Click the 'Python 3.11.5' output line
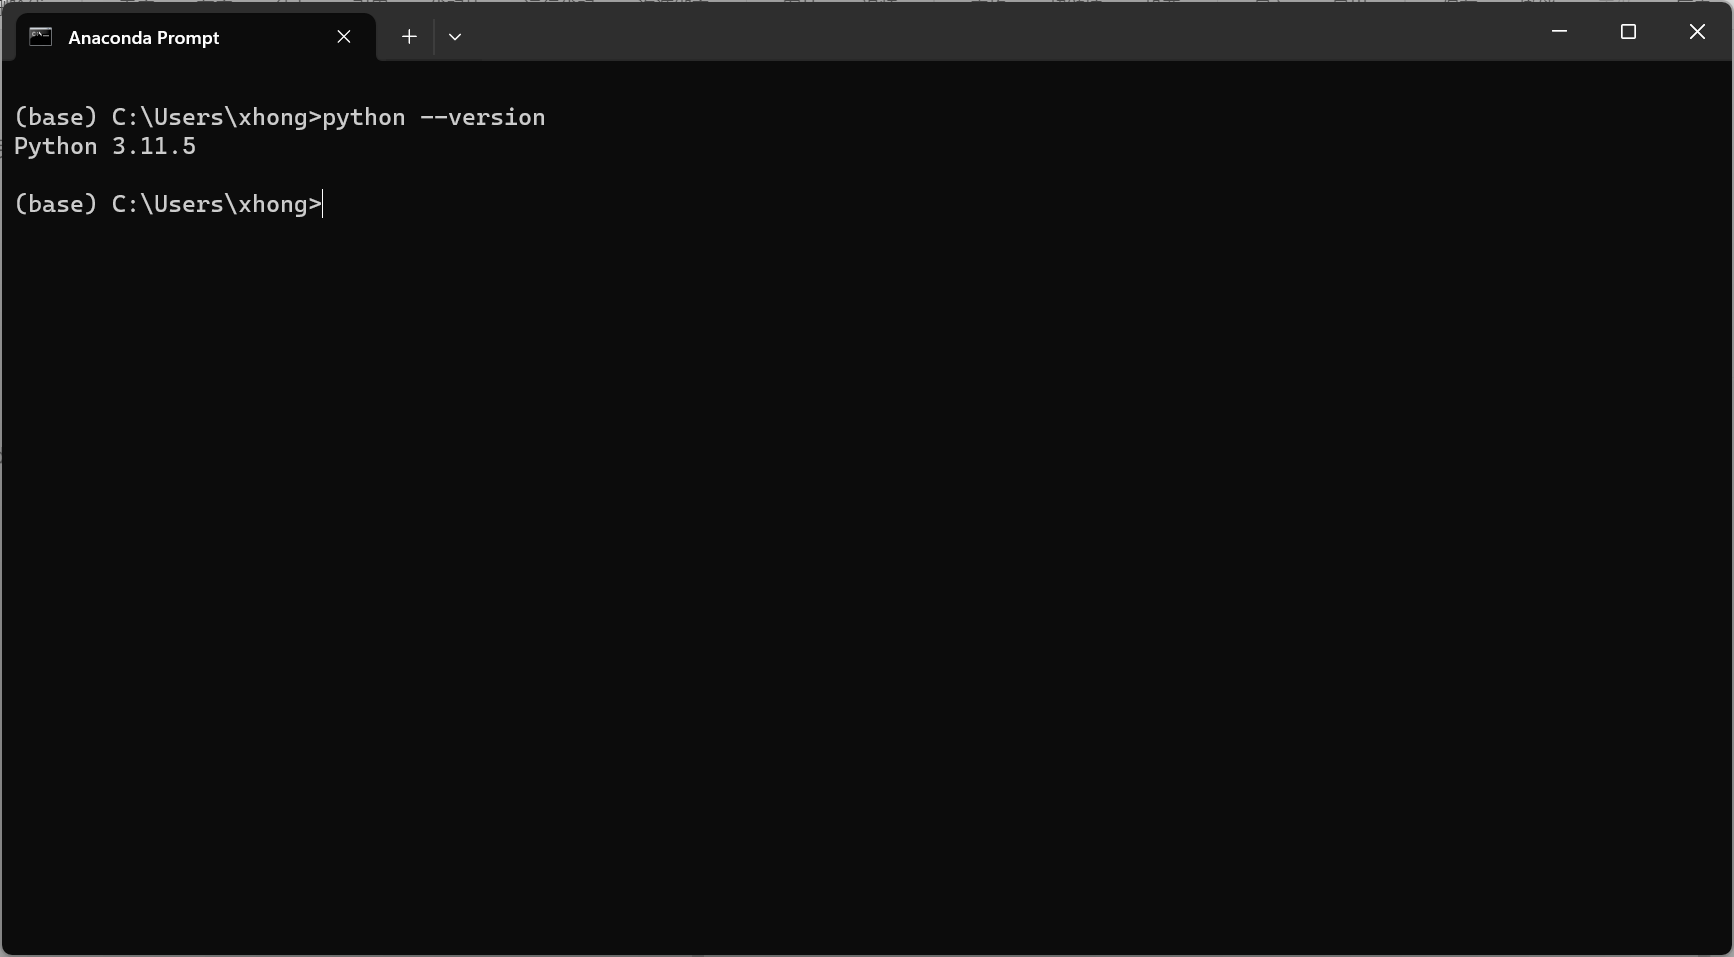The width and height of the screenshot is (1734, 957). [105, 146]
